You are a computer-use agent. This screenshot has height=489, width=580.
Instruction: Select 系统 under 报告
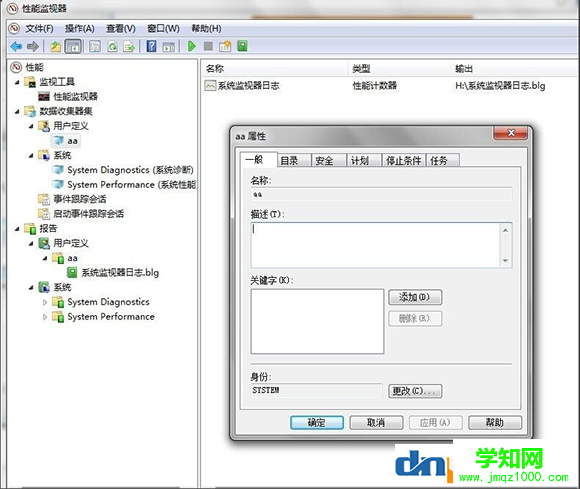click(62, 287)
